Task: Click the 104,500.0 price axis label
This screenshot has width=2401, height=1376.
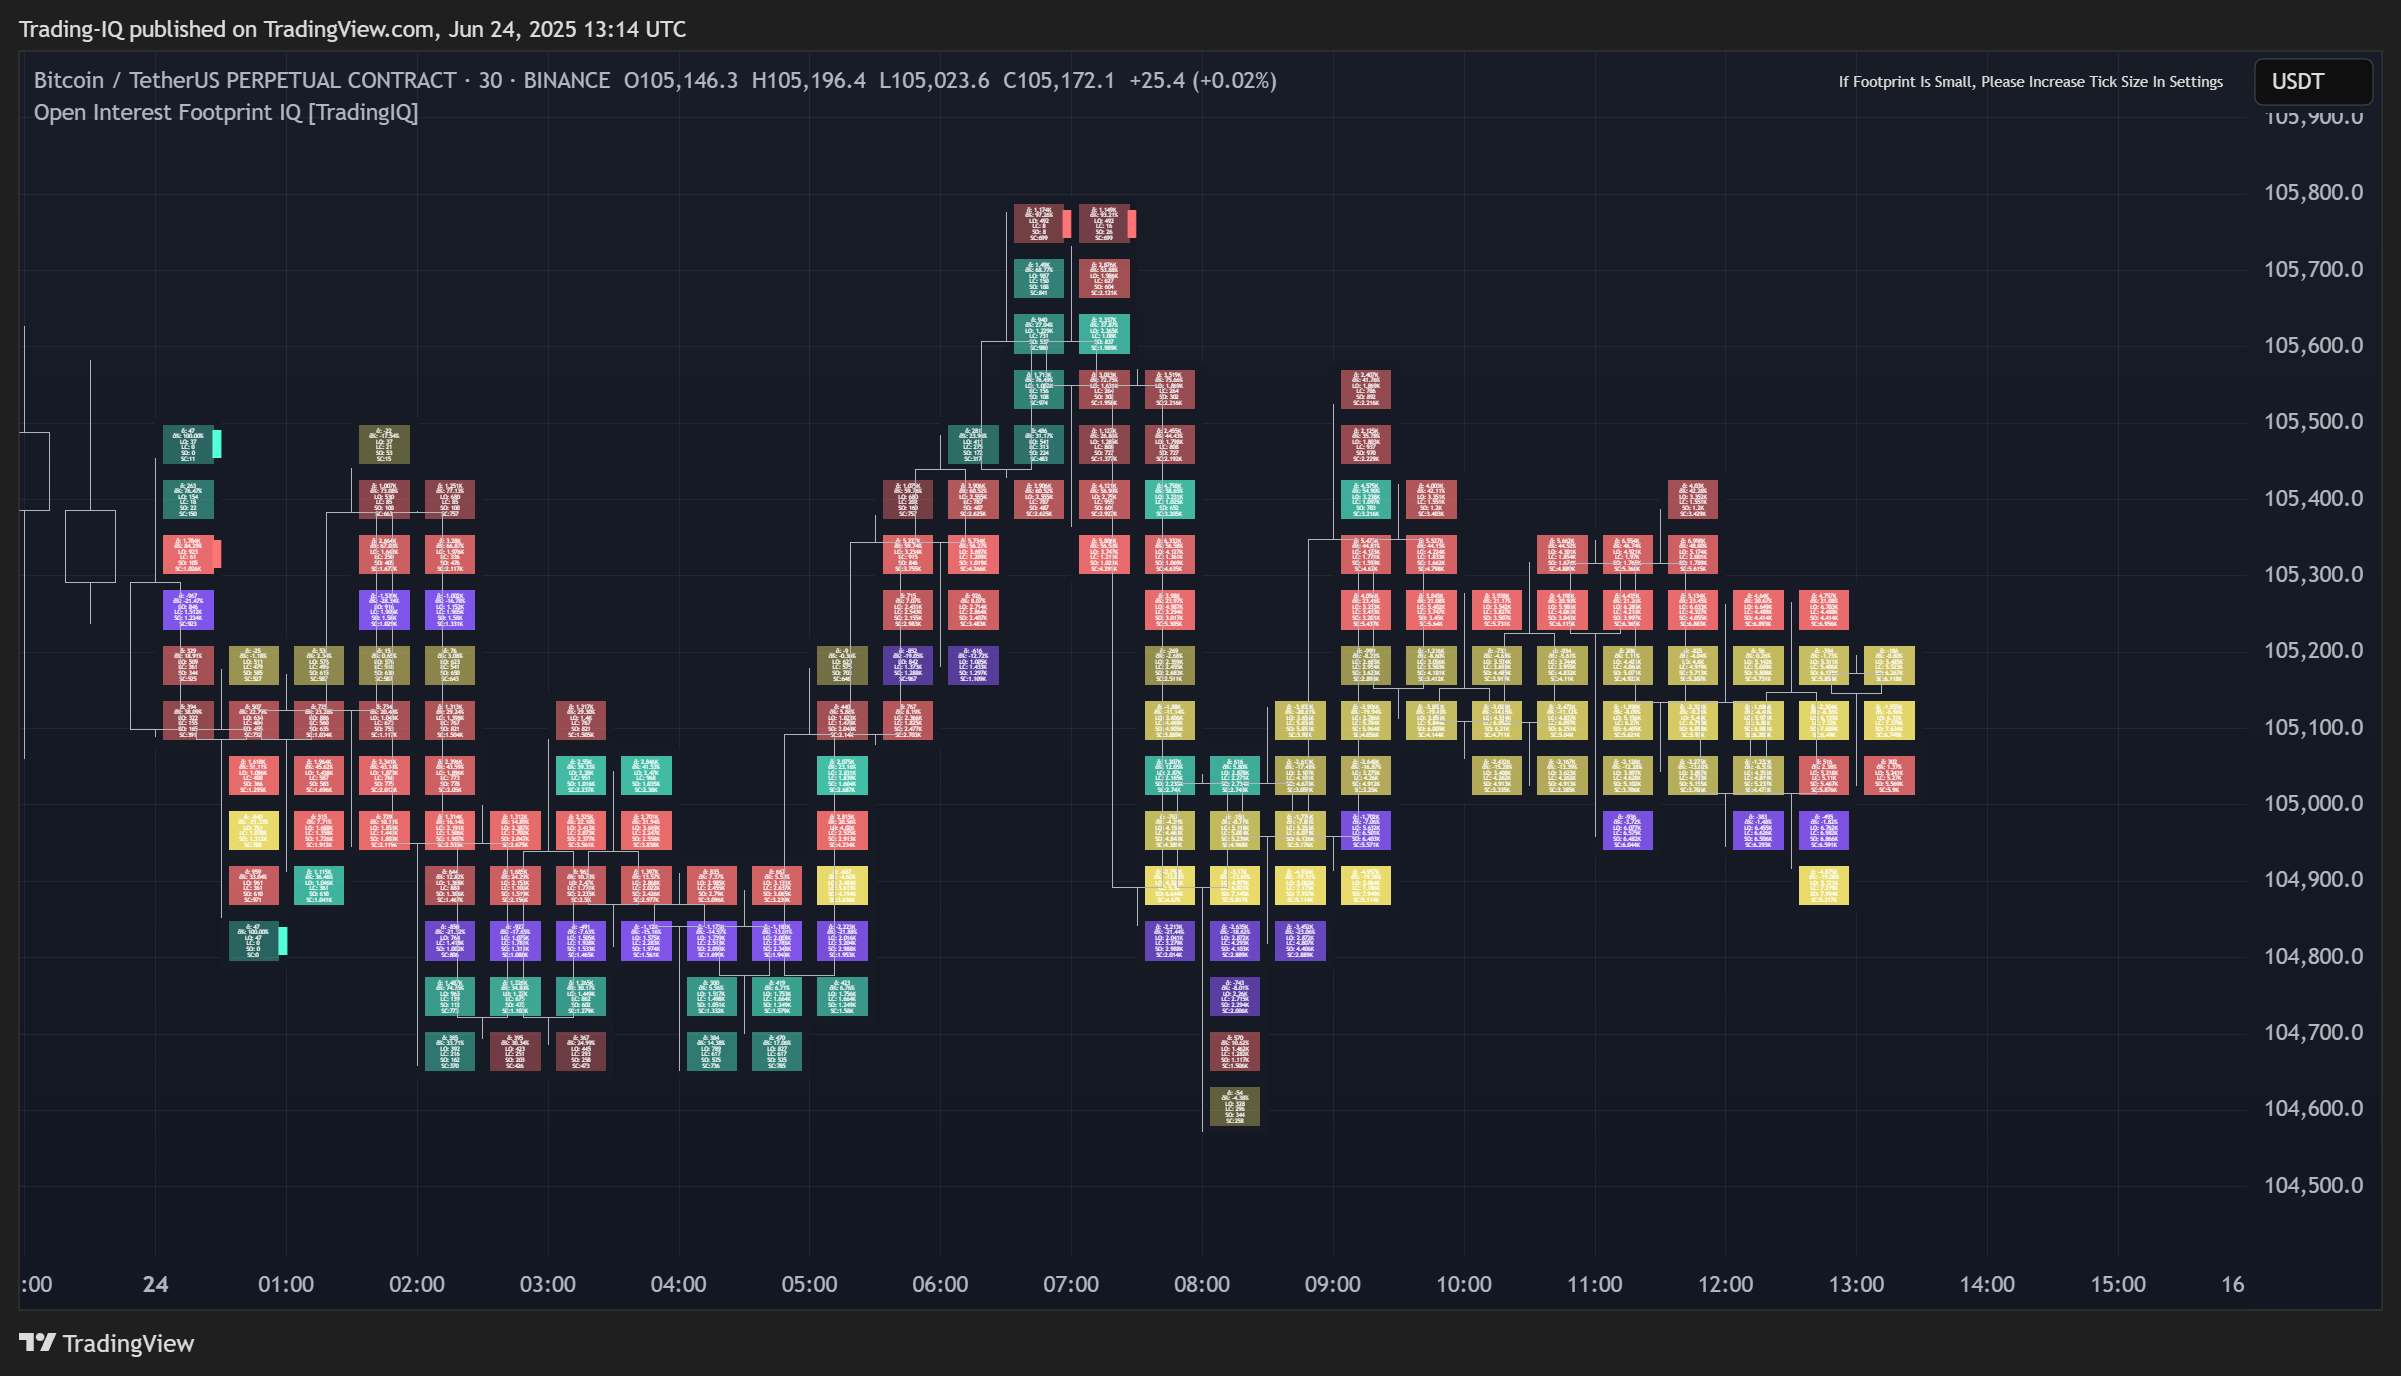Action: [2313, 1185]
